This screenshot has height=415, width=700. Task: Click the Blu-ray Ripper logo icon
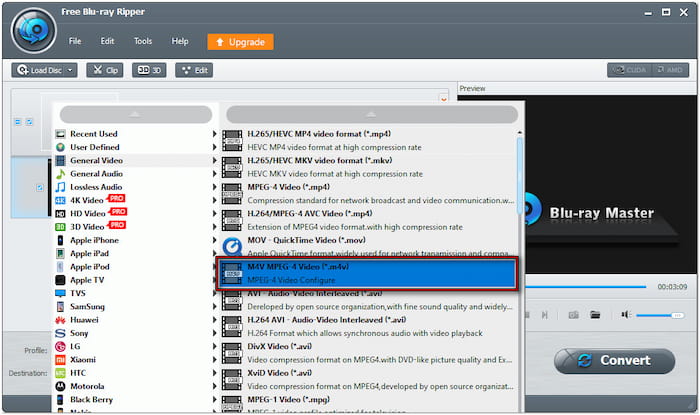point(34,31)
